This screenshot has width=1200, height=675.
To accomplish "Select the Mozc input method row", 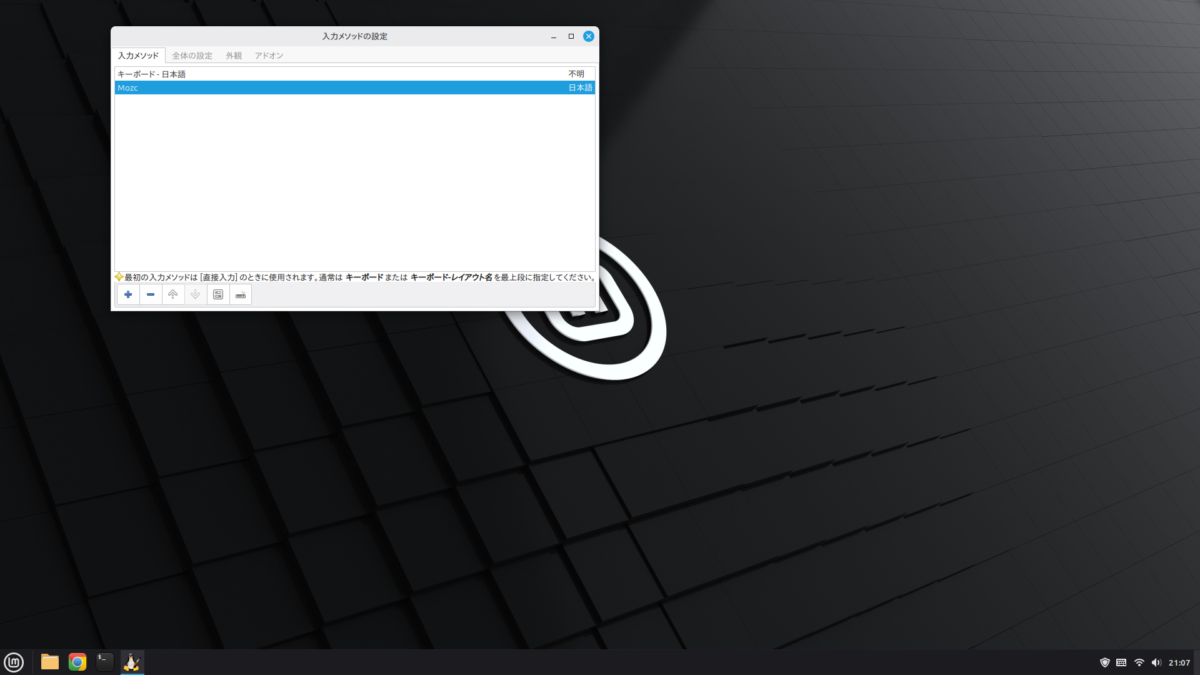I will point(355,88).
